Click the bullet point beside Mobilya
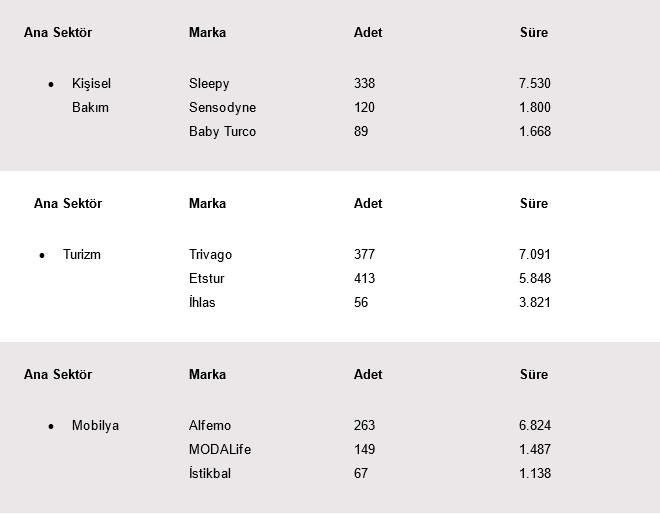 point(51,427)
